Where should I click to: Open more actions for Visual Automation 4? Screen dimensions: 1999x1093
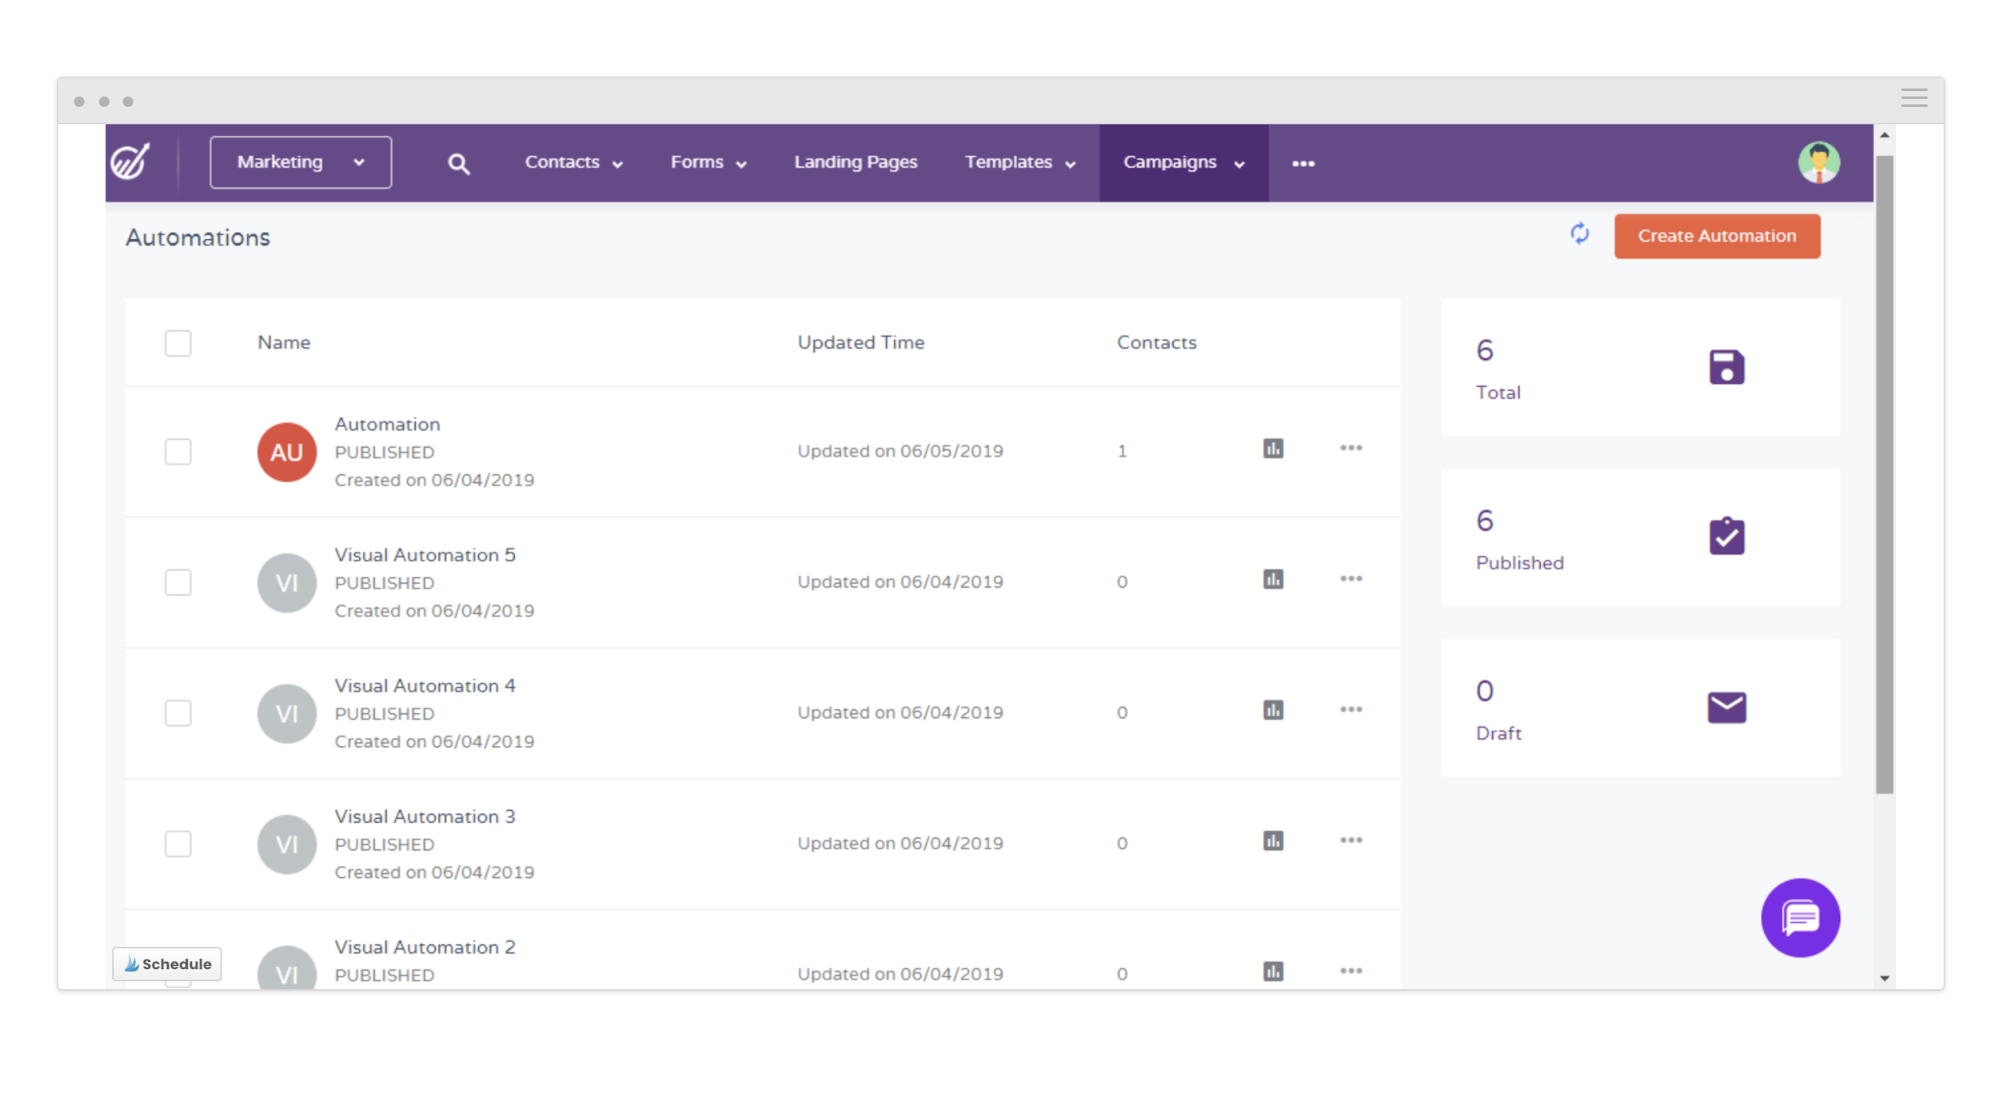tap(1351, 710)
